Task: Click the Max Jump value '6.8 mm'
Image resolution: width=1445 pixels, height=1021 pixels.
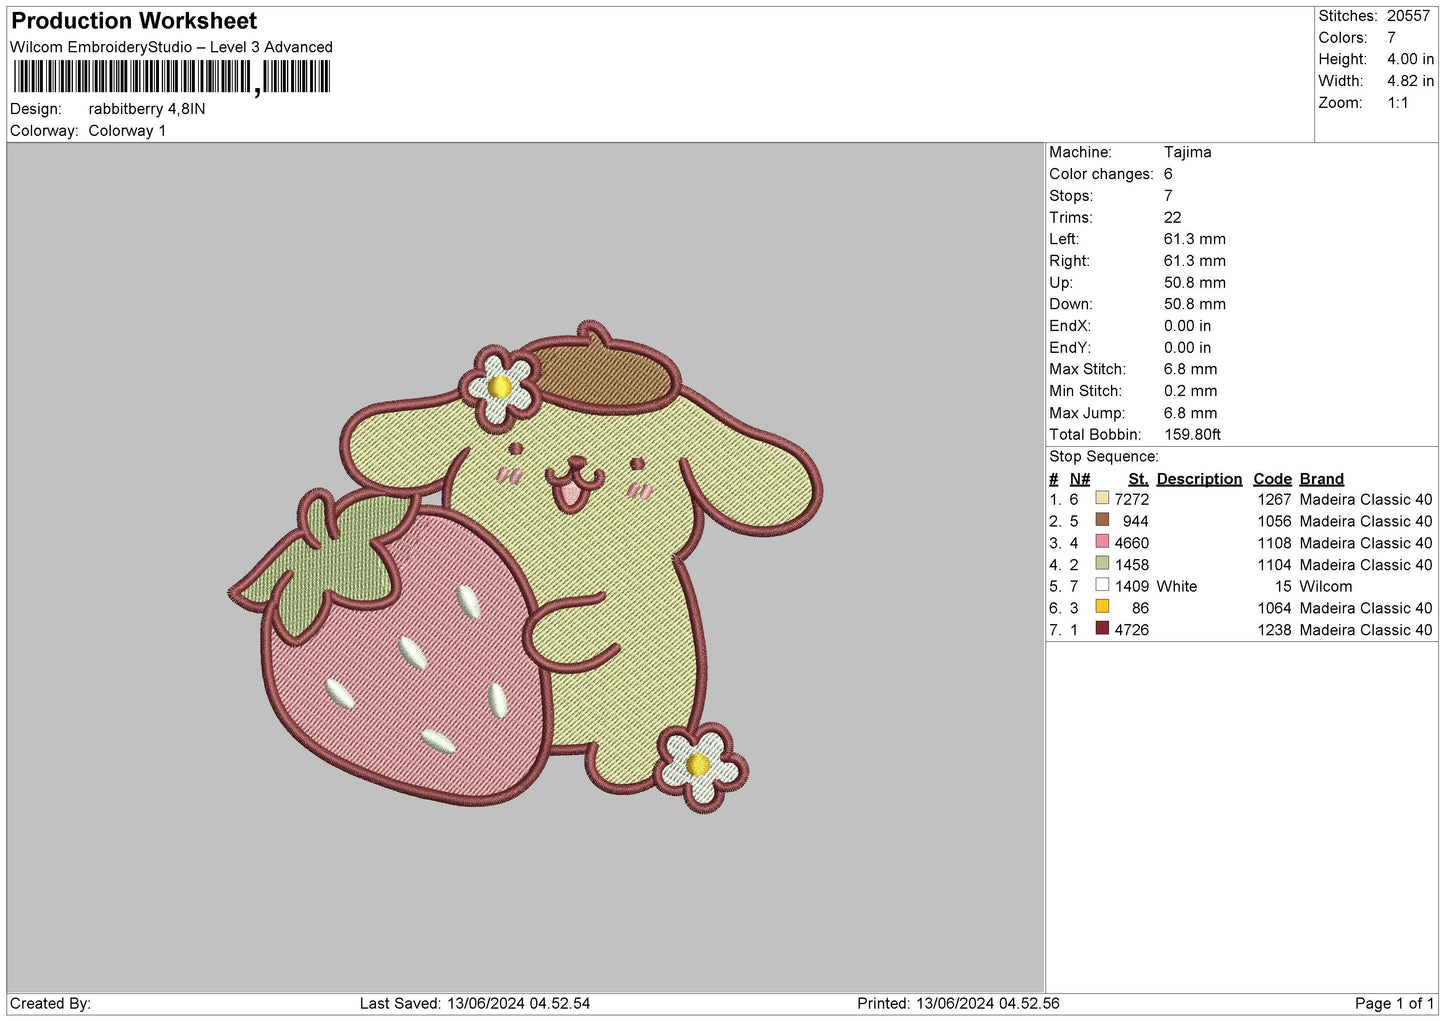Action: [1190, 413]
